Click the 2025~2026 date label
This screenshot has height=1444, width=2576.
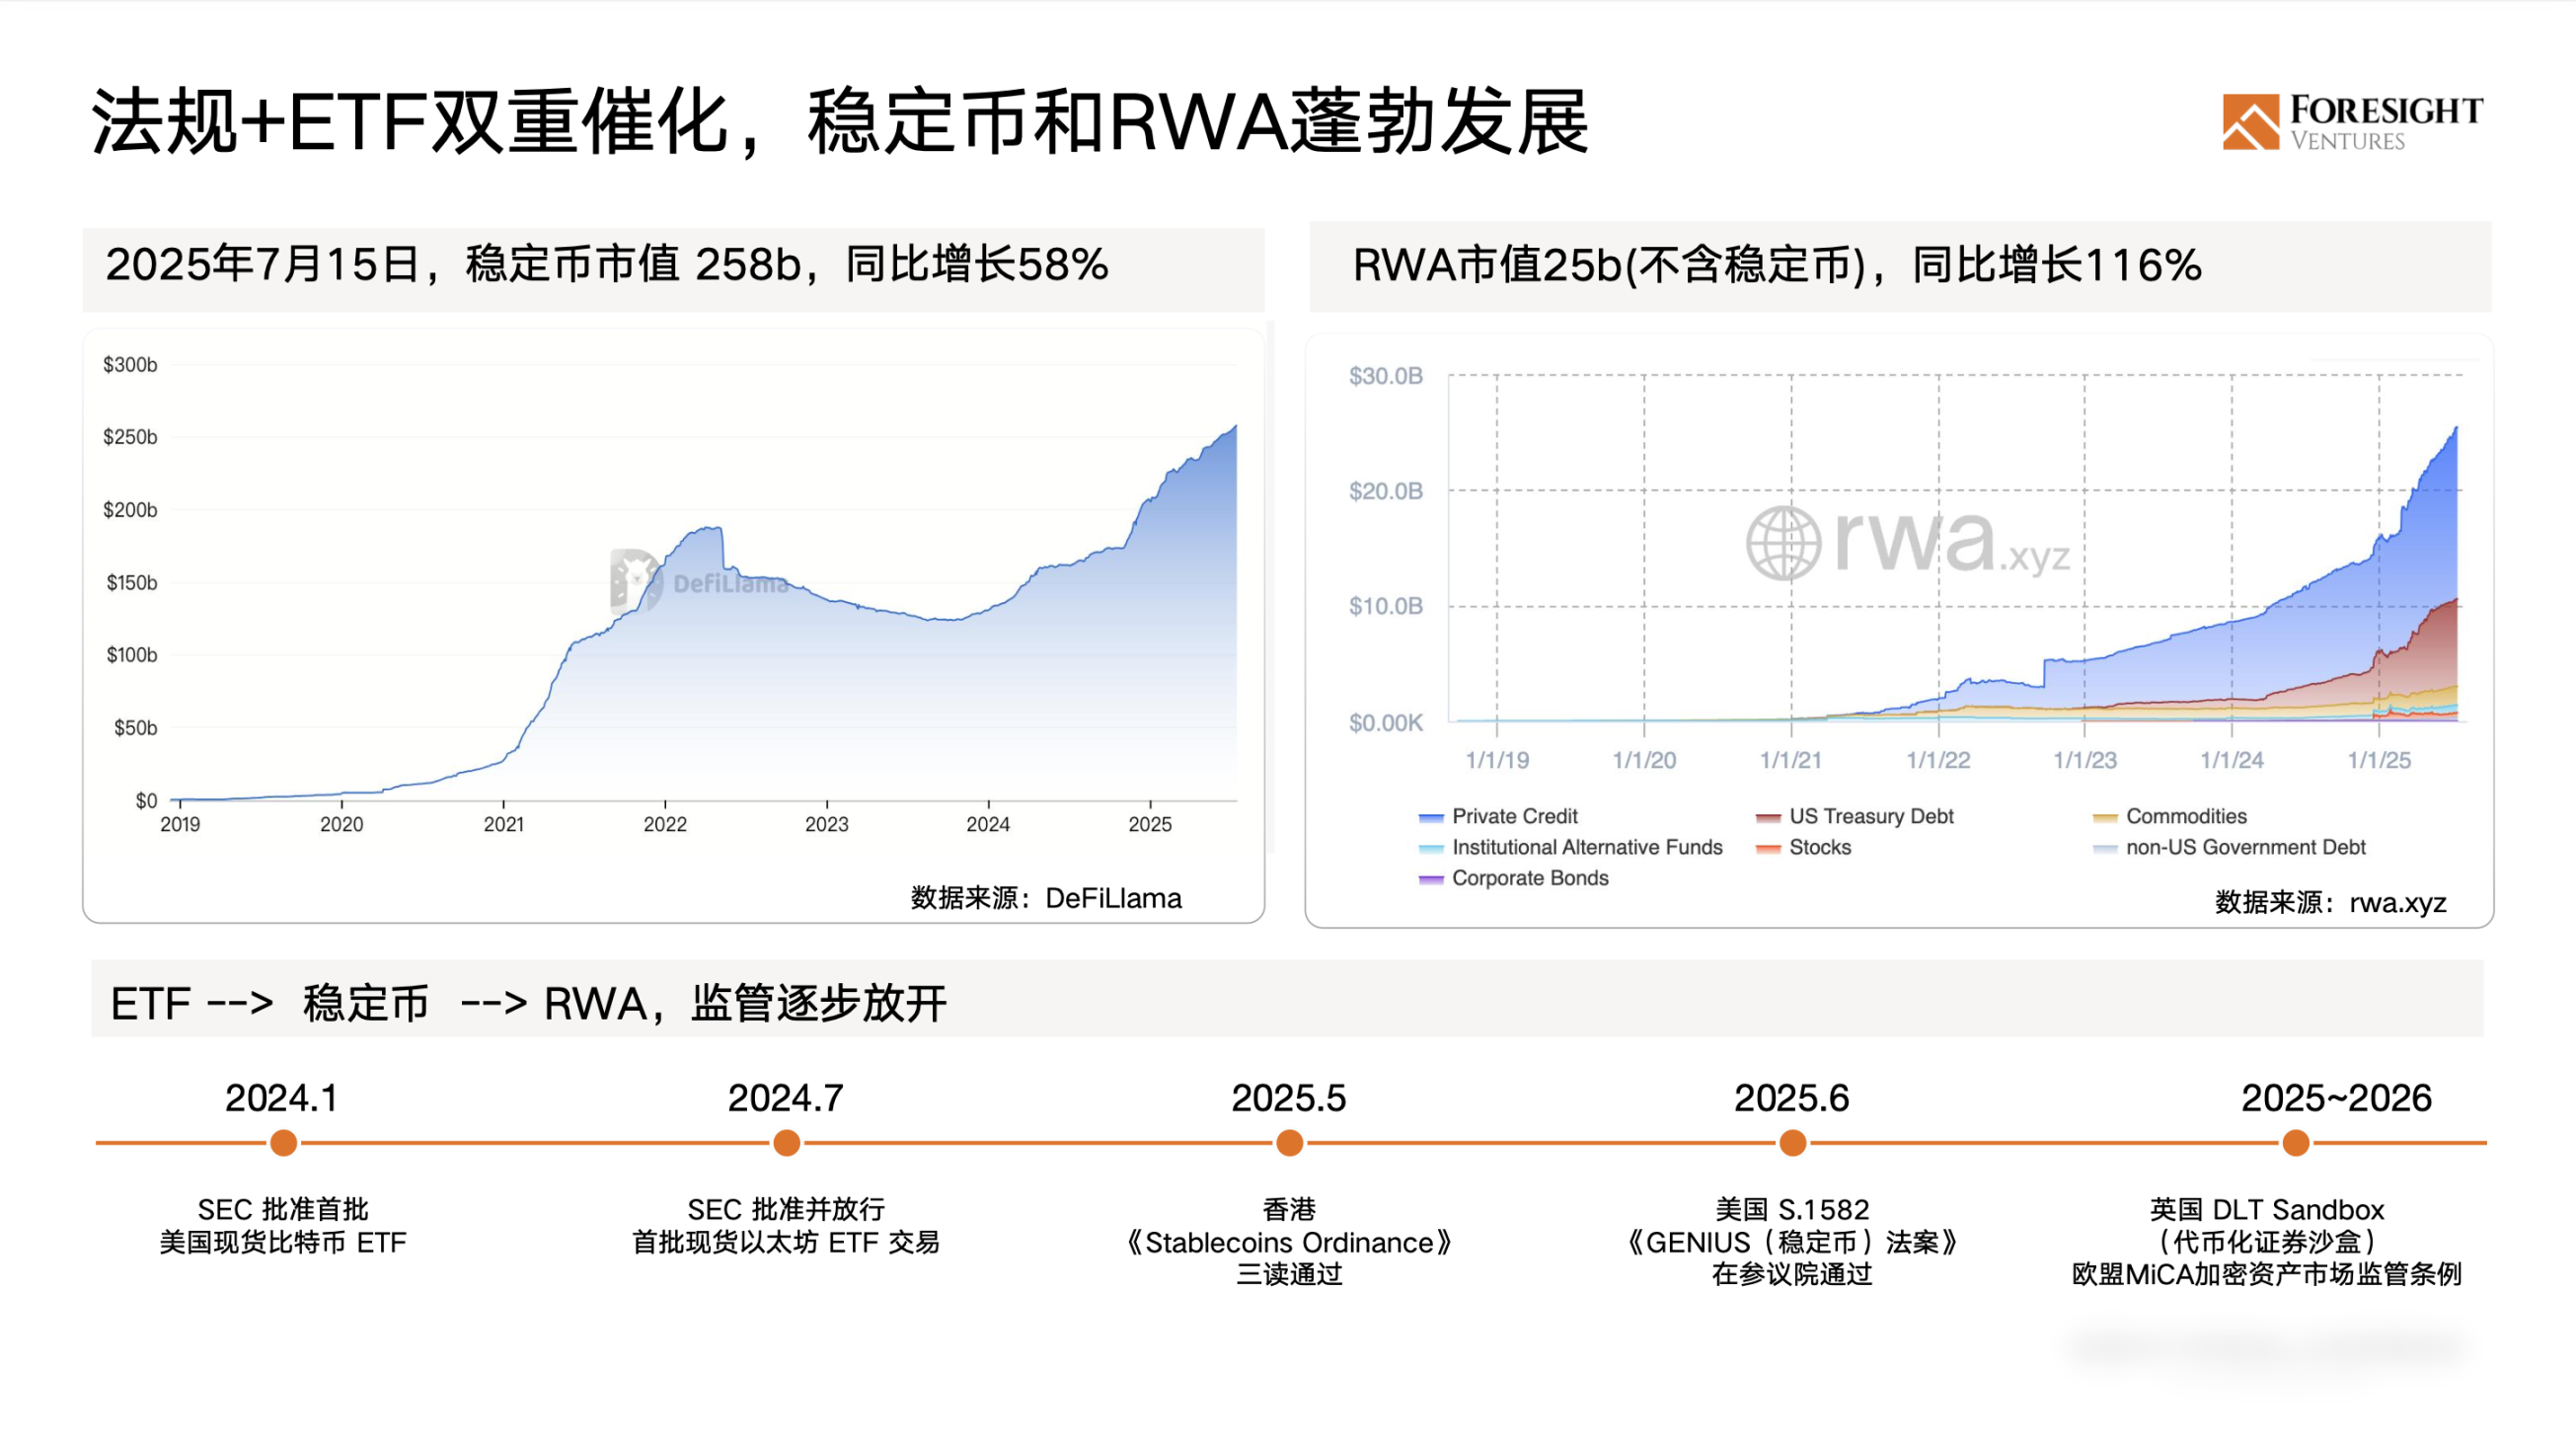[x=2336, y=1098]
